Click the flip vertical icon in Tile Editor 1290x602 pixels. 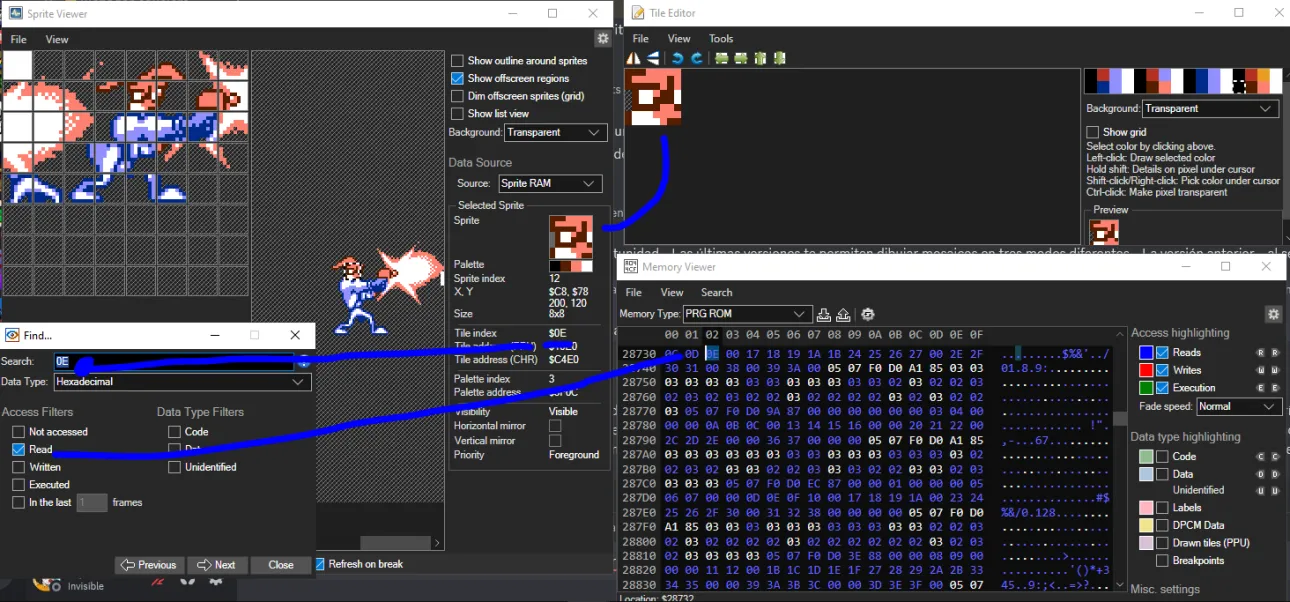click(652, 58)
